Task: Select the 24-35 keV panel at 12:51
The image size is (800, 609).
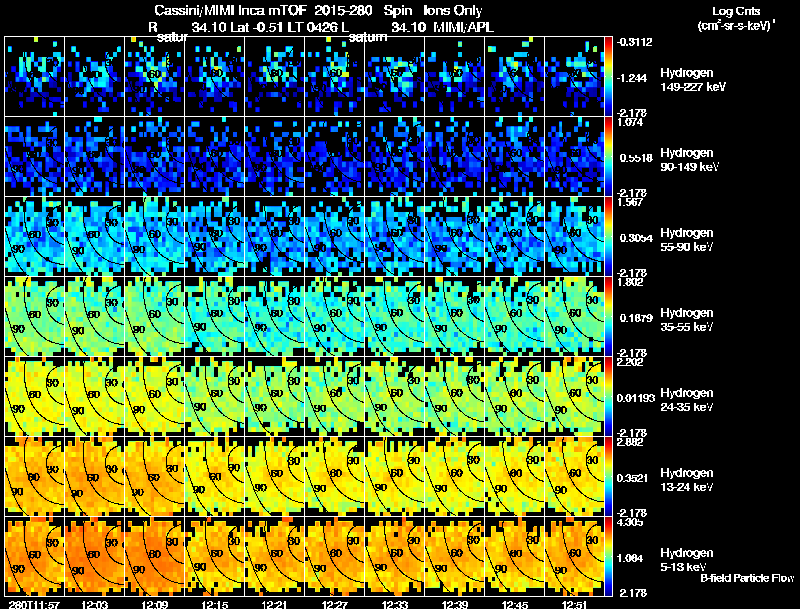Action: pyautogui.click(x=574, y=397)
